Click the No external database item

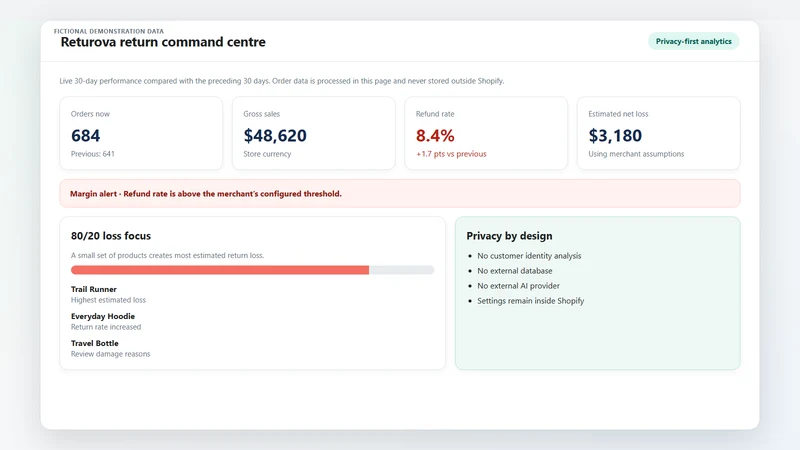(x=514, y=271)
